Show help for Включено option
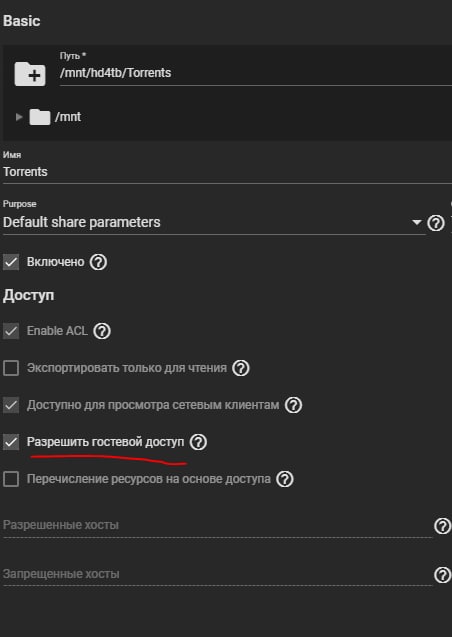The width and height of the screenshot is (452, 637). coord(98,262)
